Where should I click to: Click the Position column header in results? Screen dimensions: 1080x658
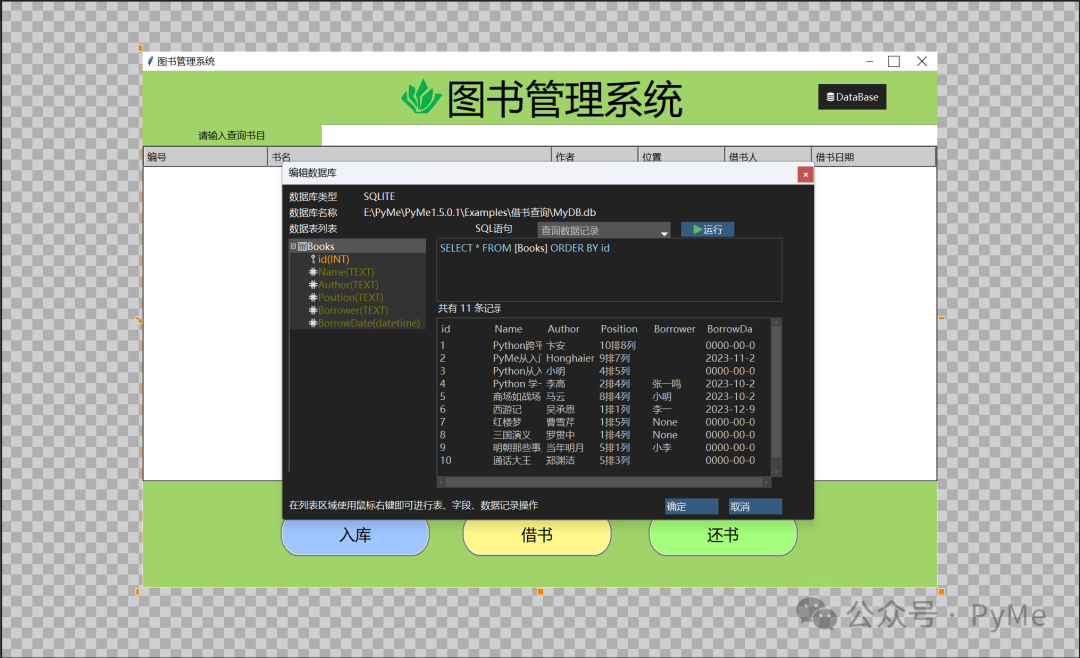(619, 329)
